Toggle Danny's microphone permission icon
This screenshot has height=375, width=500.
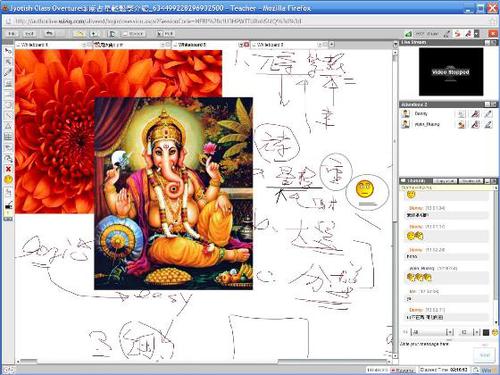point(475,114)
